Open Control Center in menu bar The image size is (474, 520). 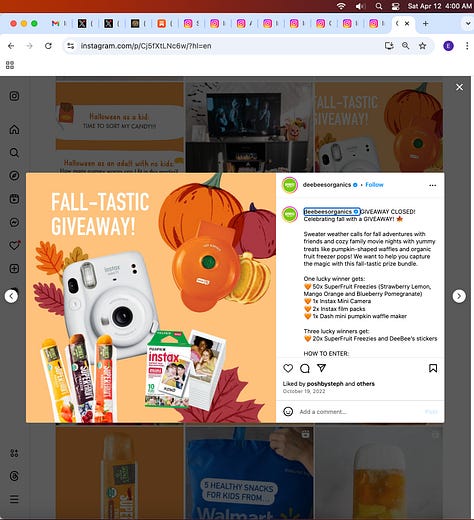(395, 6)
